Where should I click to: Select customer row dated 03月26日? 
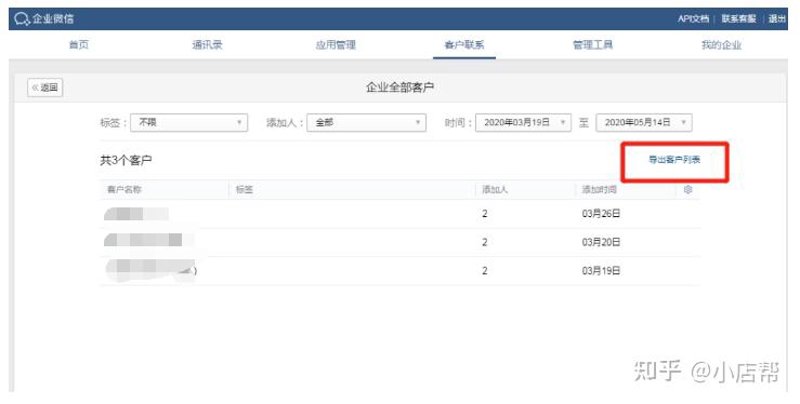pos(400,214)
